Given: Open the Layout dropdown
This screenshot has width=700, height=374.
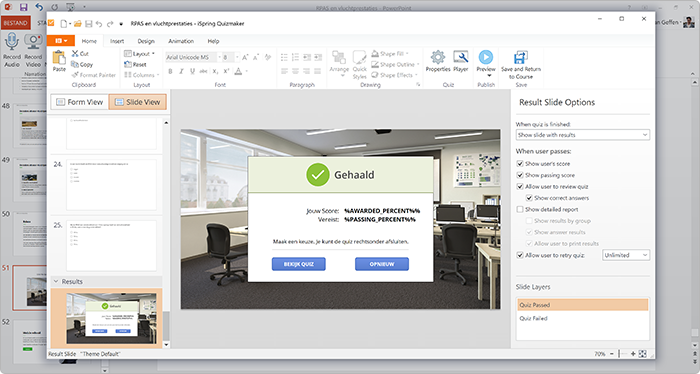Looking at the screenshot, I should click(x=139, y=54).
